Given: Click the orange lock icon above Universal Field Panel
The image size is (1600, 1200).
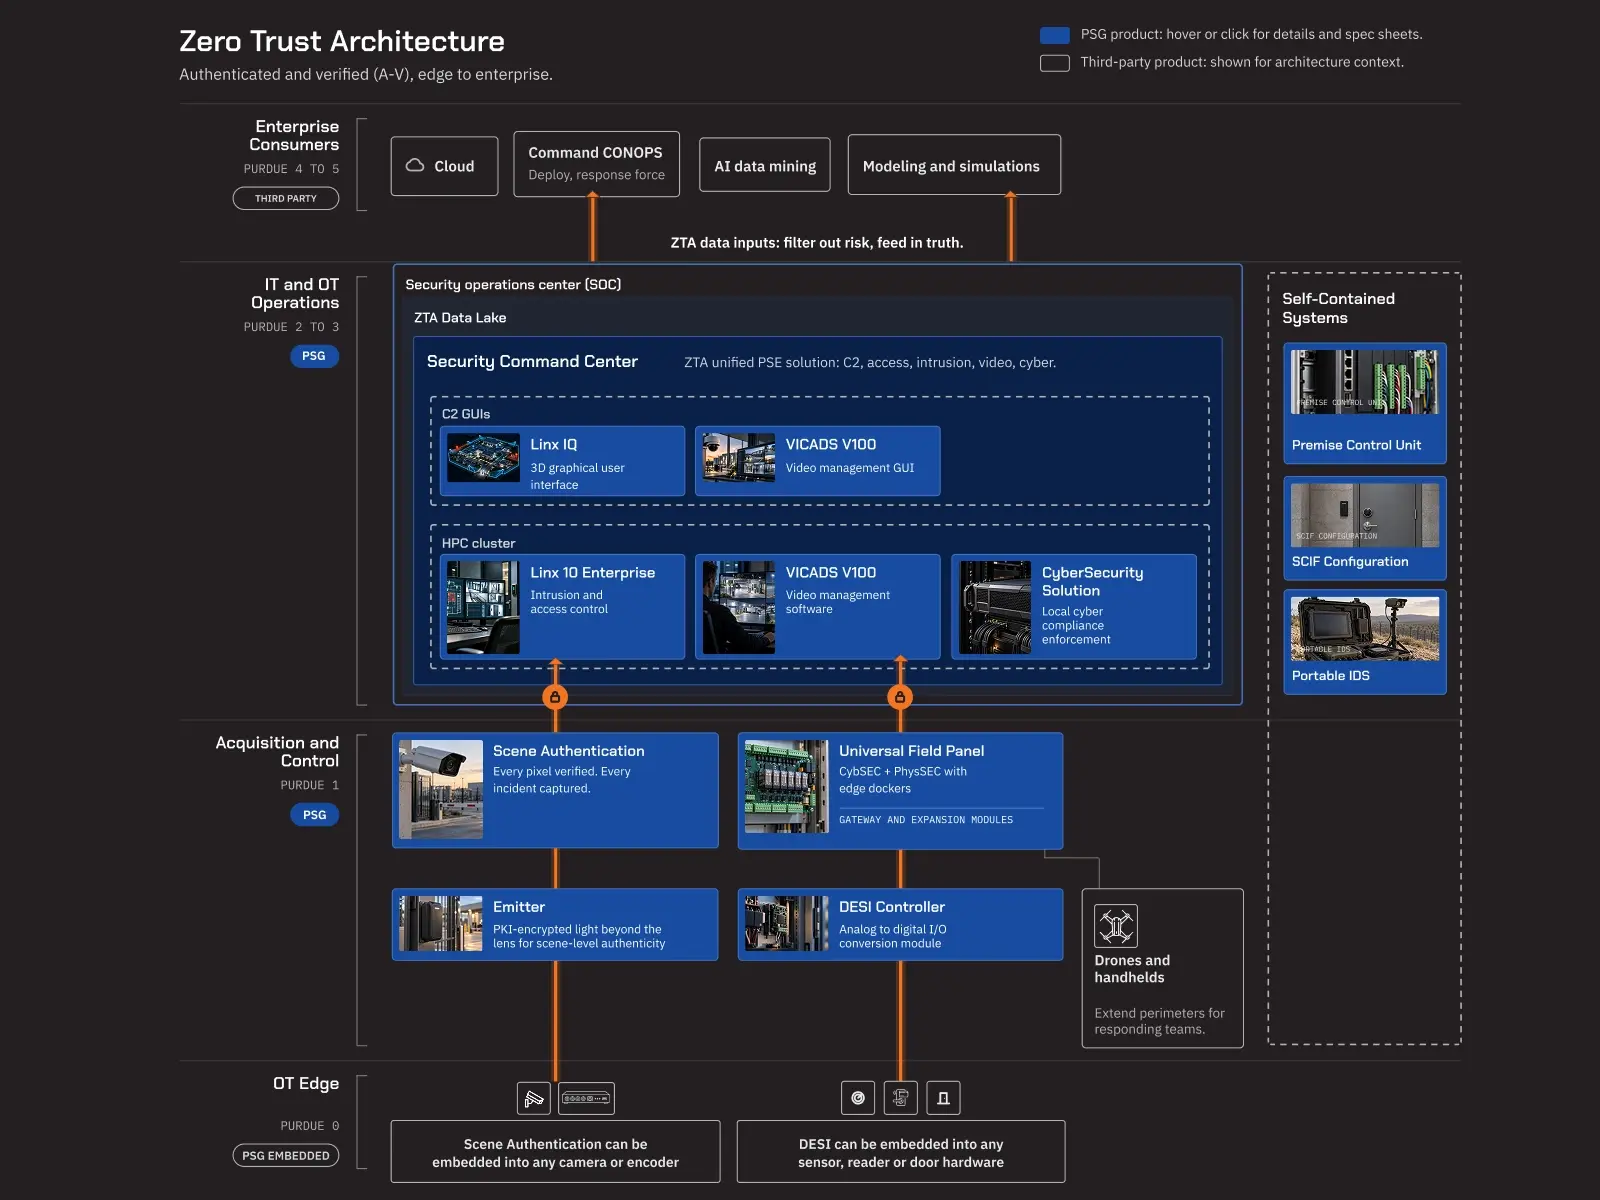Looking at the screenshot, I should [x=900, y=697].
